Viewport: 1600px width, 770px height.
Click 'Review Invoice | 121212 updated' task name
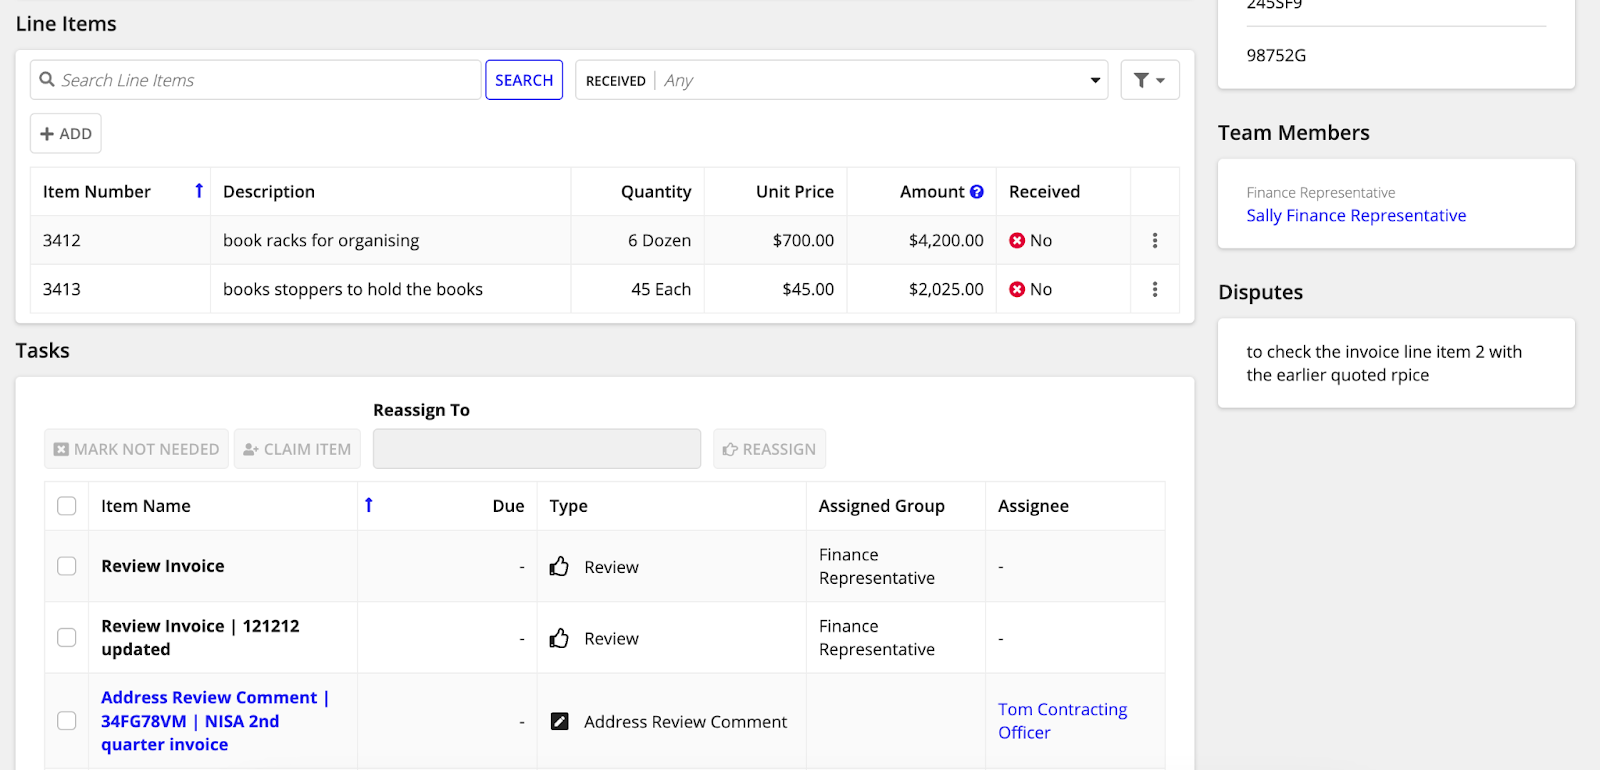tap(200, 638)
